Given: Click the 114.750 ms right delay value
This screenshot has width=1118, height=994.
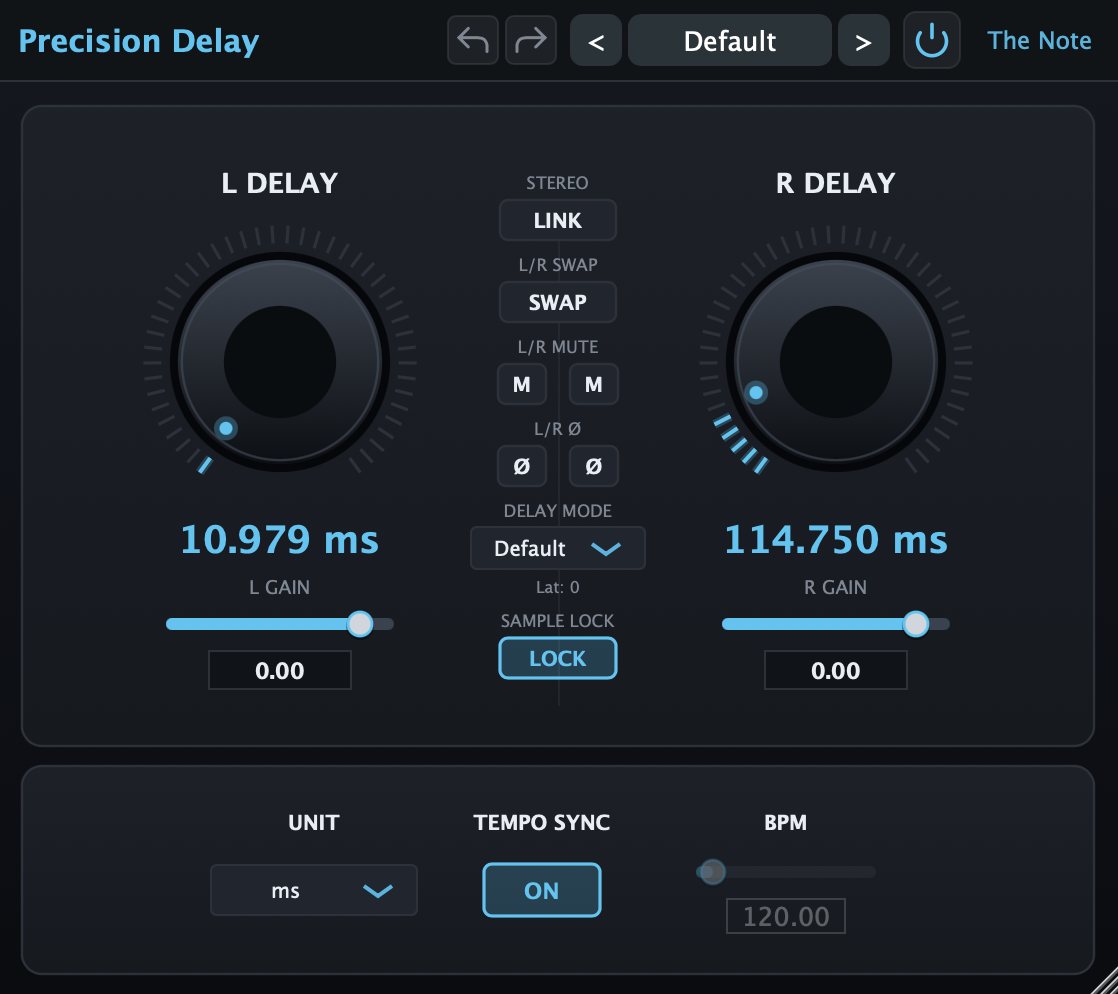Looking at the screenshot, I should tap(836, 539).
